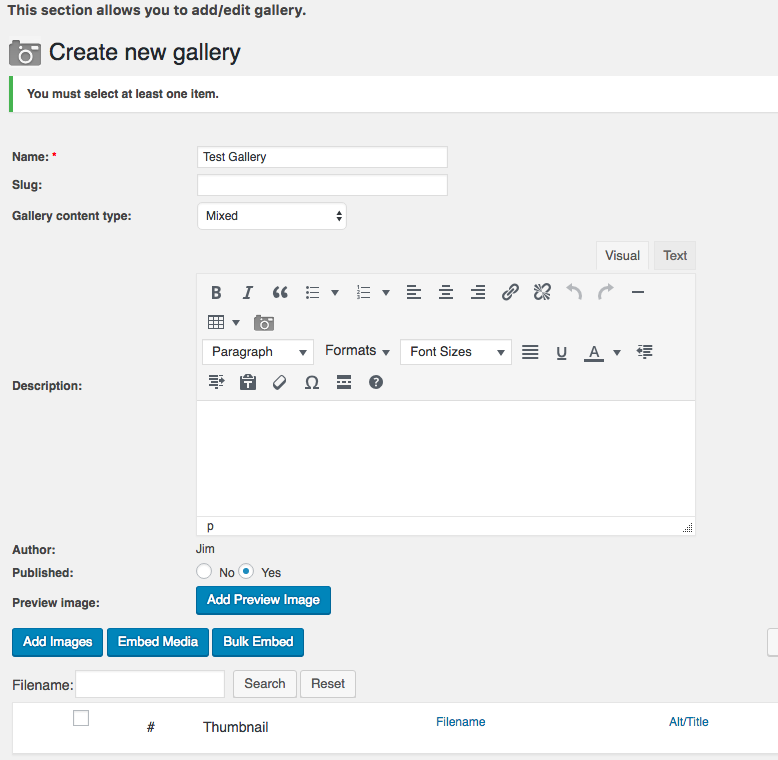The image size is (778, 760).
Task: Click the underline formatting icon
Action: (x=562, y=352)
